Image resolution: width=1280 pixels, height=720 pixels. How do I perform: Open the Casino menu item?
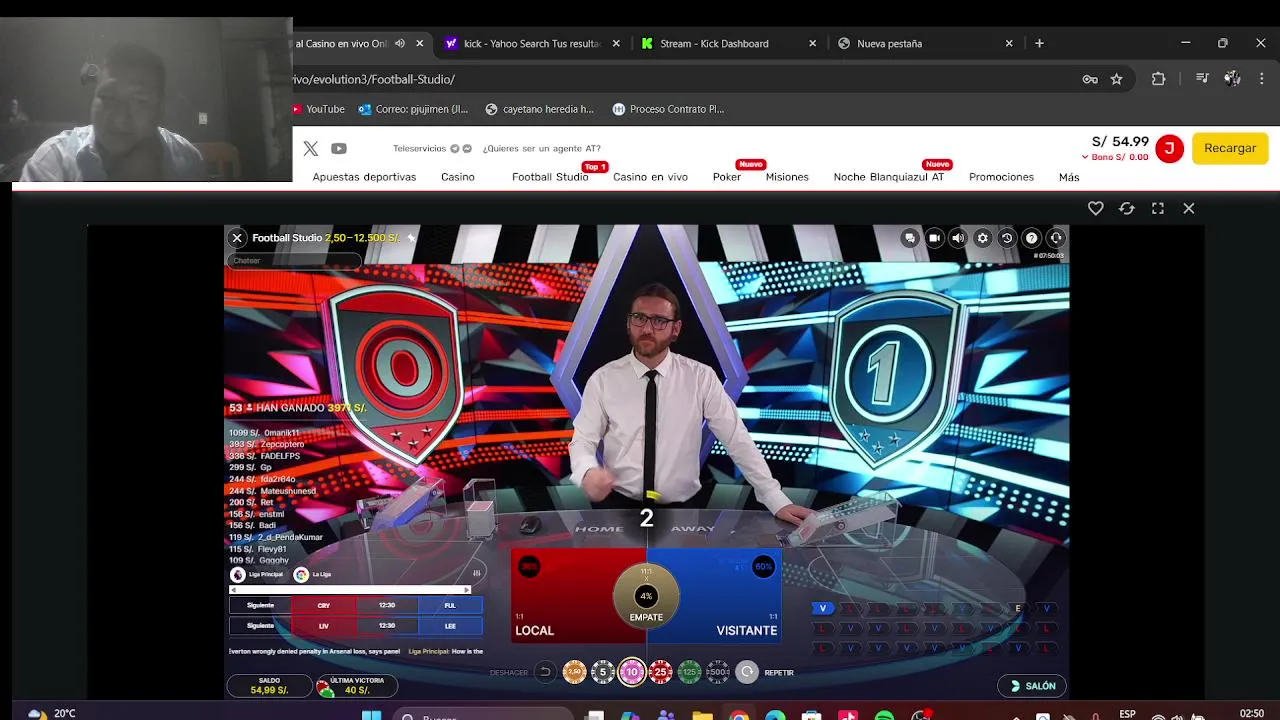pyautogui.click(x=458, y=177)
